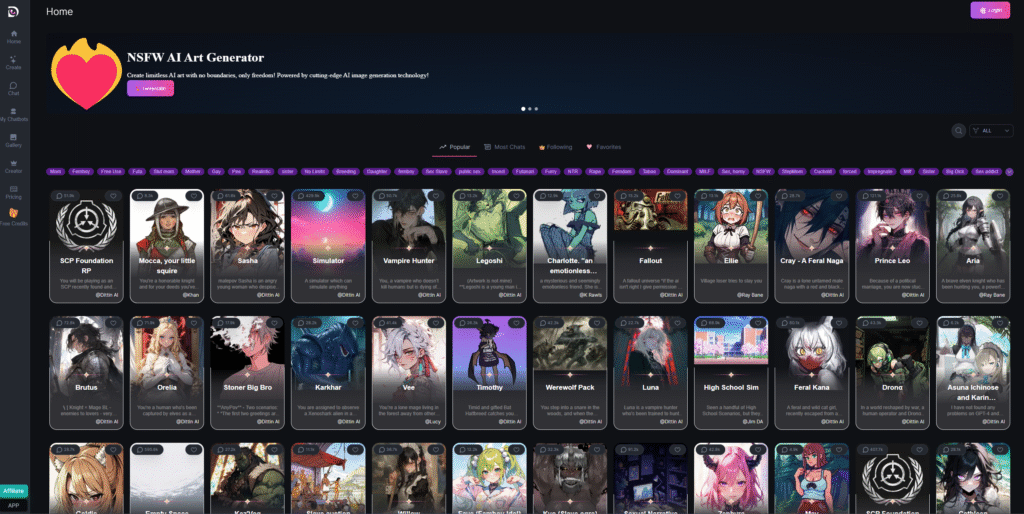This screenshot has height=514, width=1024.
Task: Favorite the Mocca, your little squire card
Action: click(194, 195)
